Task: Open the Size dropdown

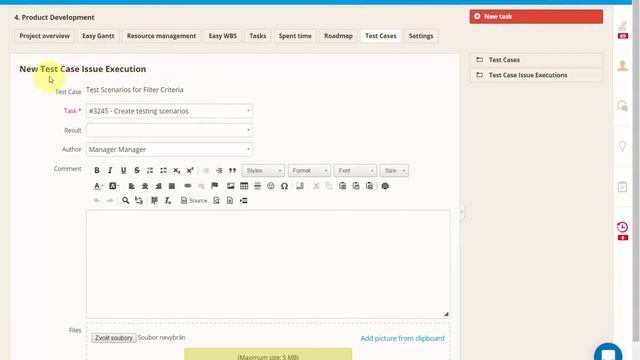Action: [x=394, y=171]
